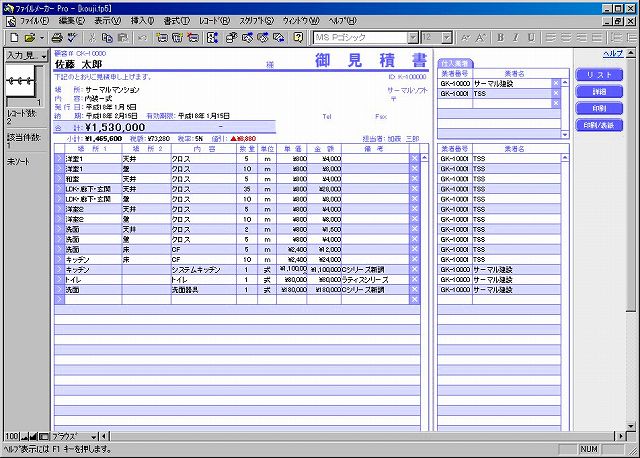Screen dimensions: 640x458
Task: Click the Open file folder icon
Action: tap(28, 37)
